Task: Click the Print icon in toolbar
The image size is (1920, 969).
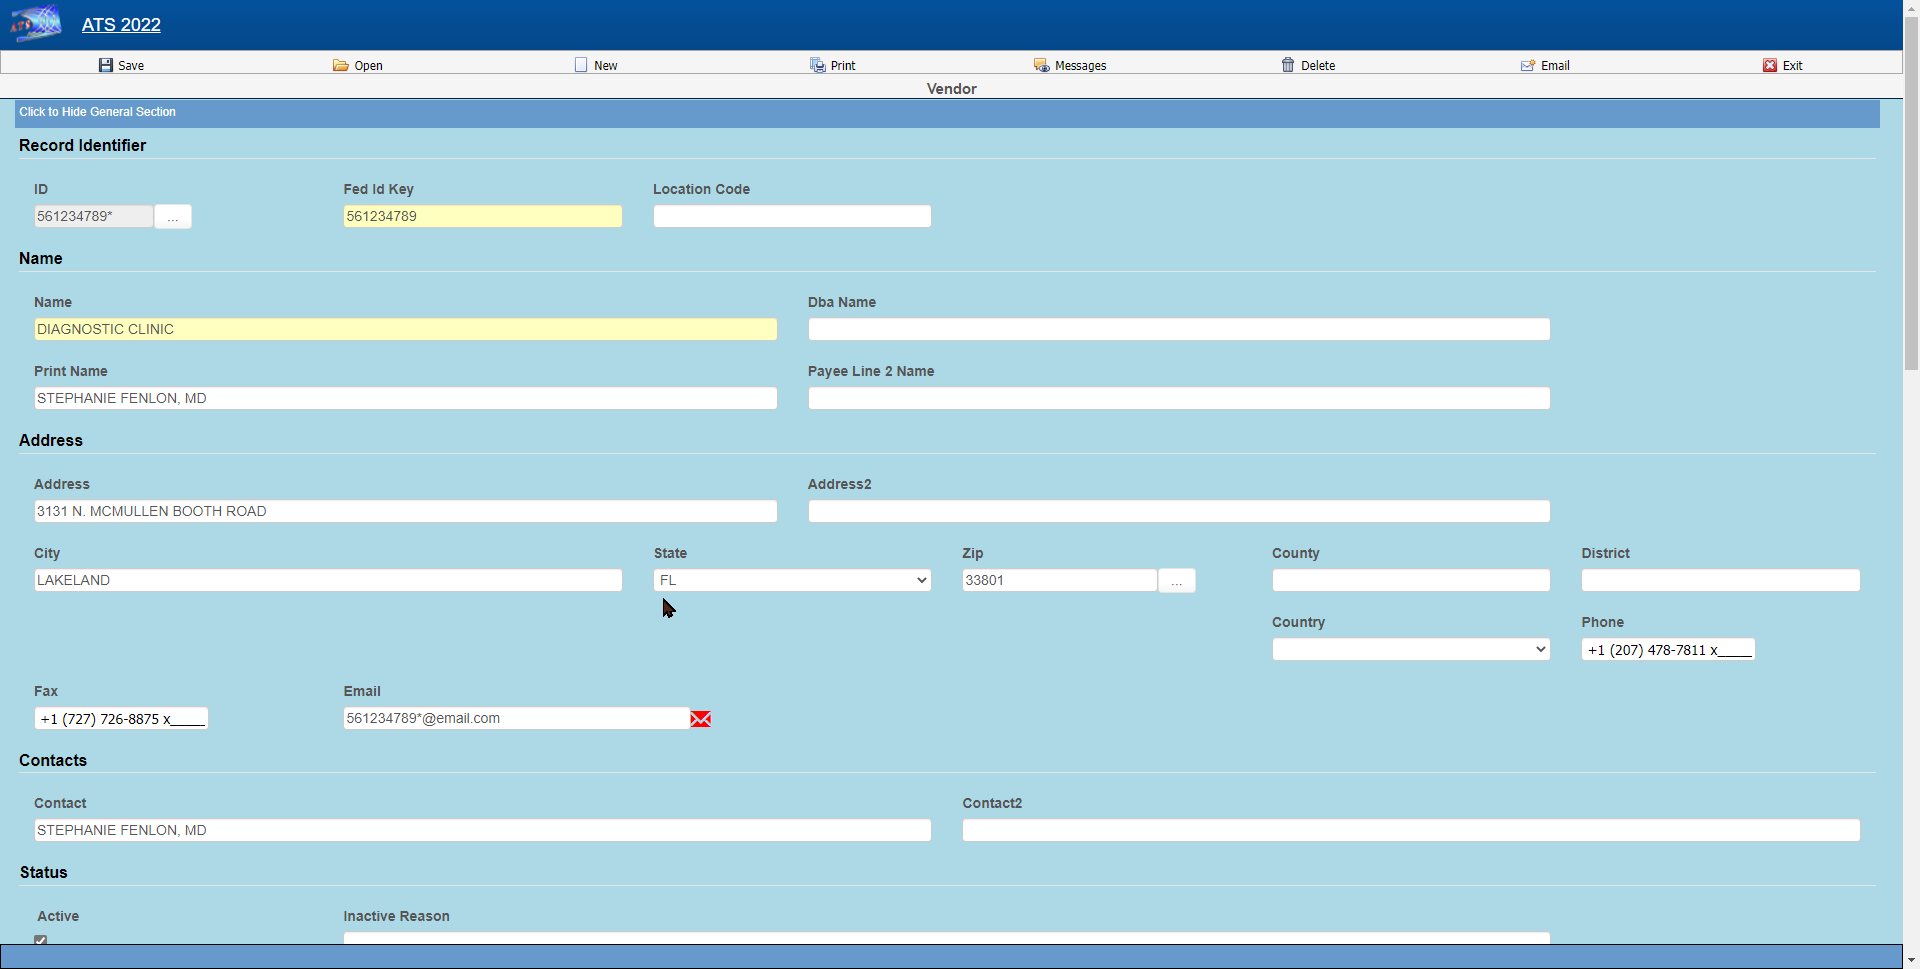Action: pos(817,65)
